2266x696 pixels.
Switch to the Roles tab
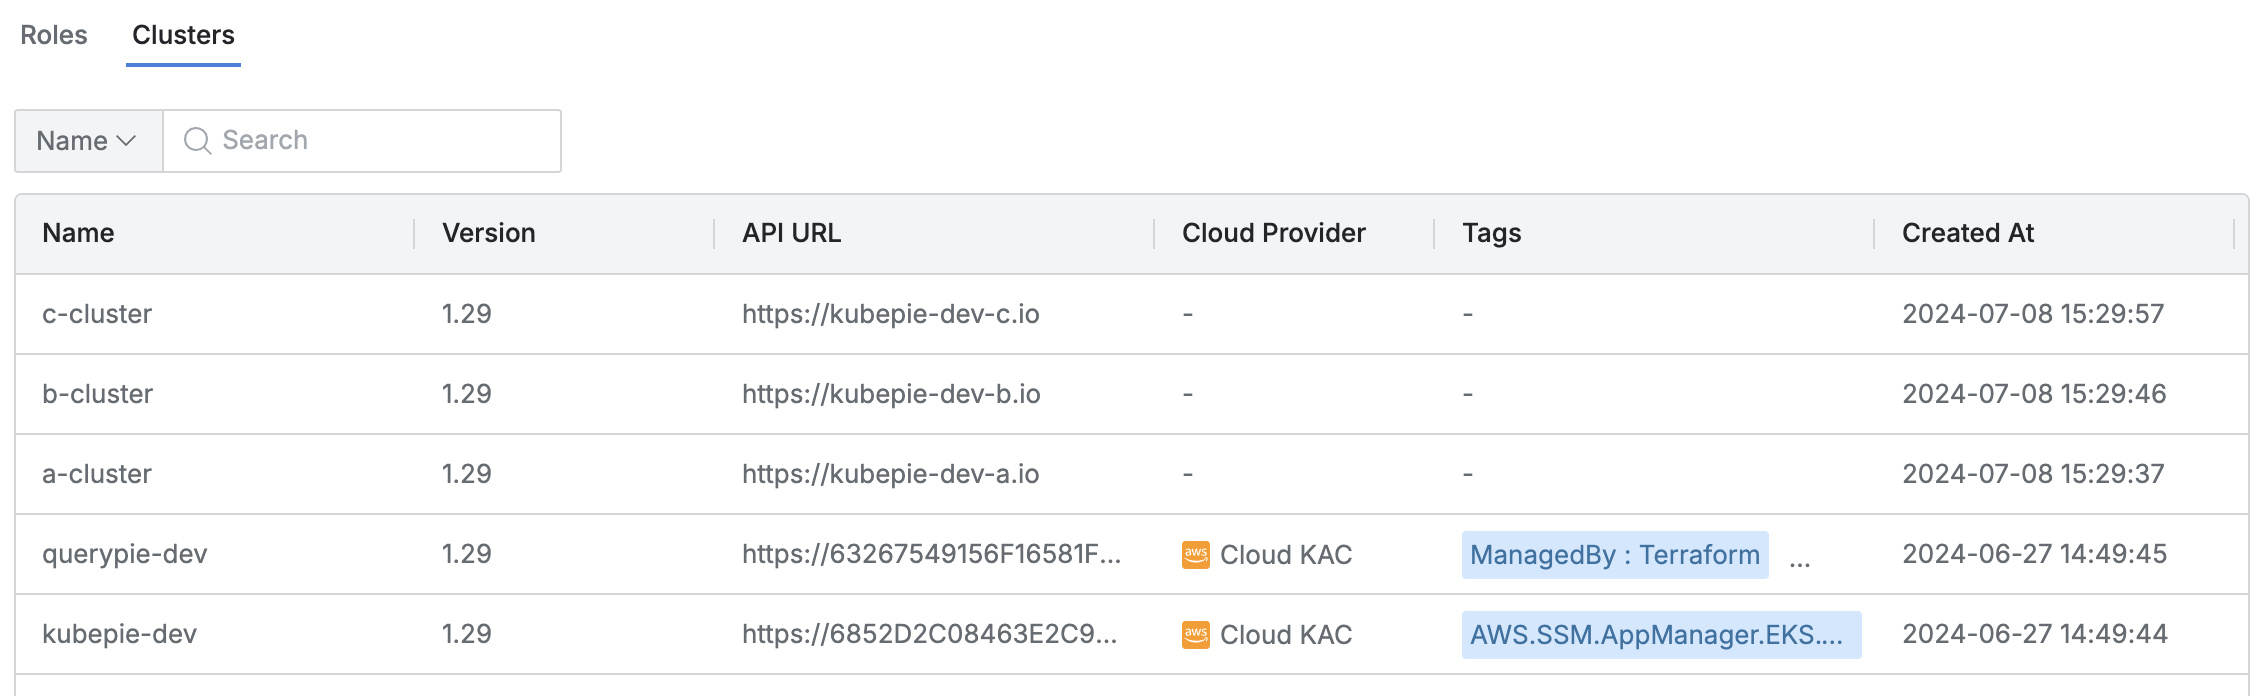coord(54,35)
